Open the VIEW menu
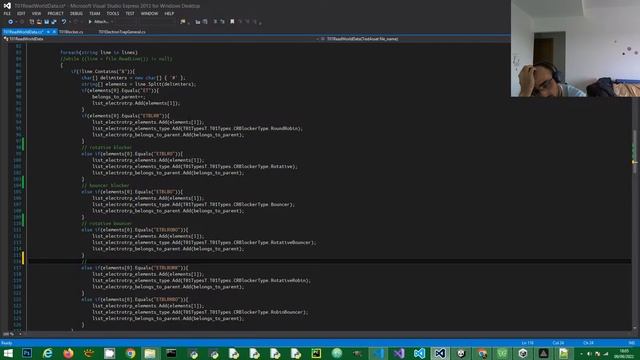This screenshot has width=640, height=360. pyautogui.click(x=36, y=13)
